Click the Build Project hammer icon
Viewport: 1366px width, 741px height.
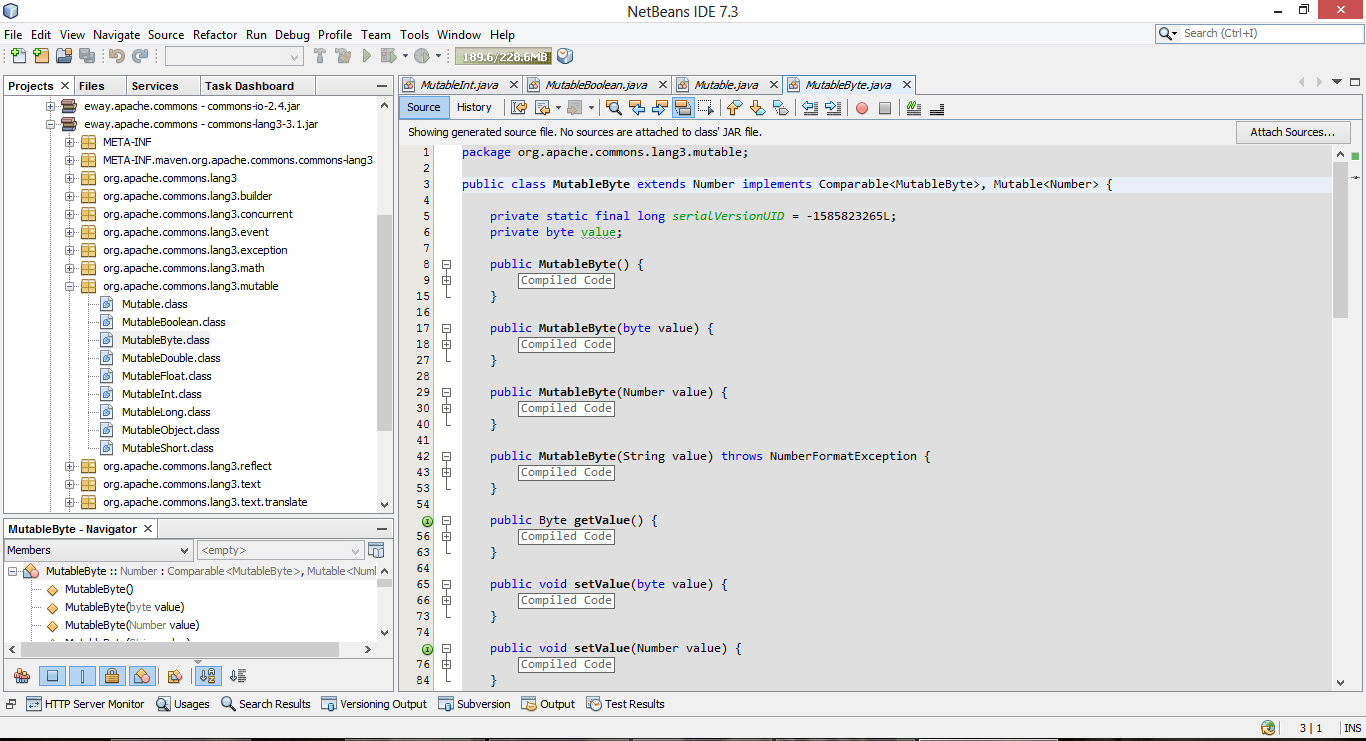(x=320, y=57)
